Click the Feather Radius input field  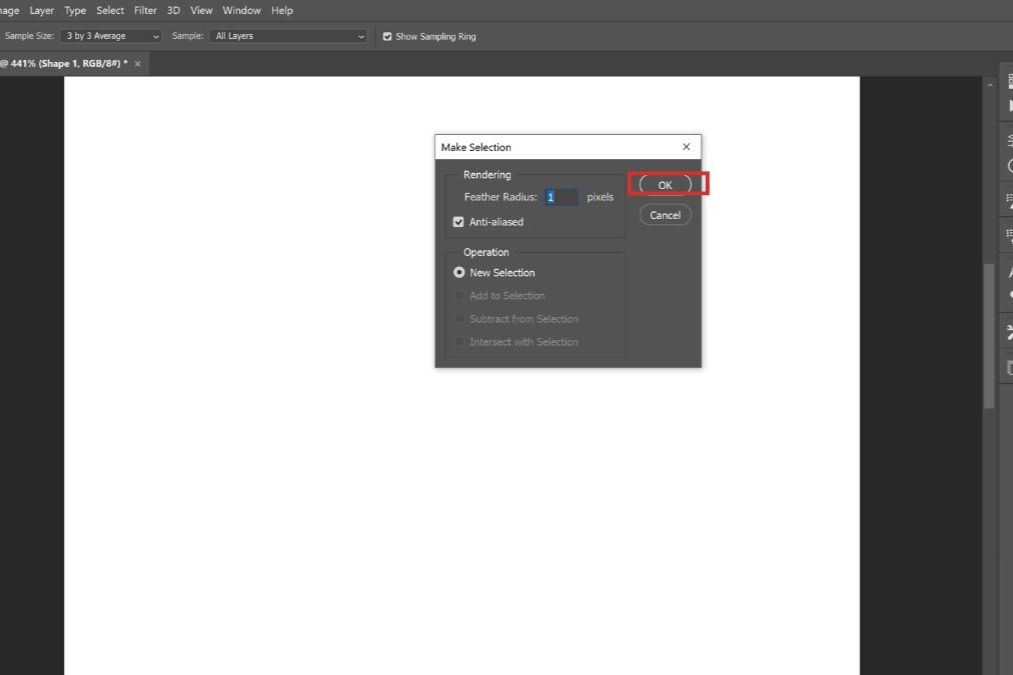[x=561, y=197]
